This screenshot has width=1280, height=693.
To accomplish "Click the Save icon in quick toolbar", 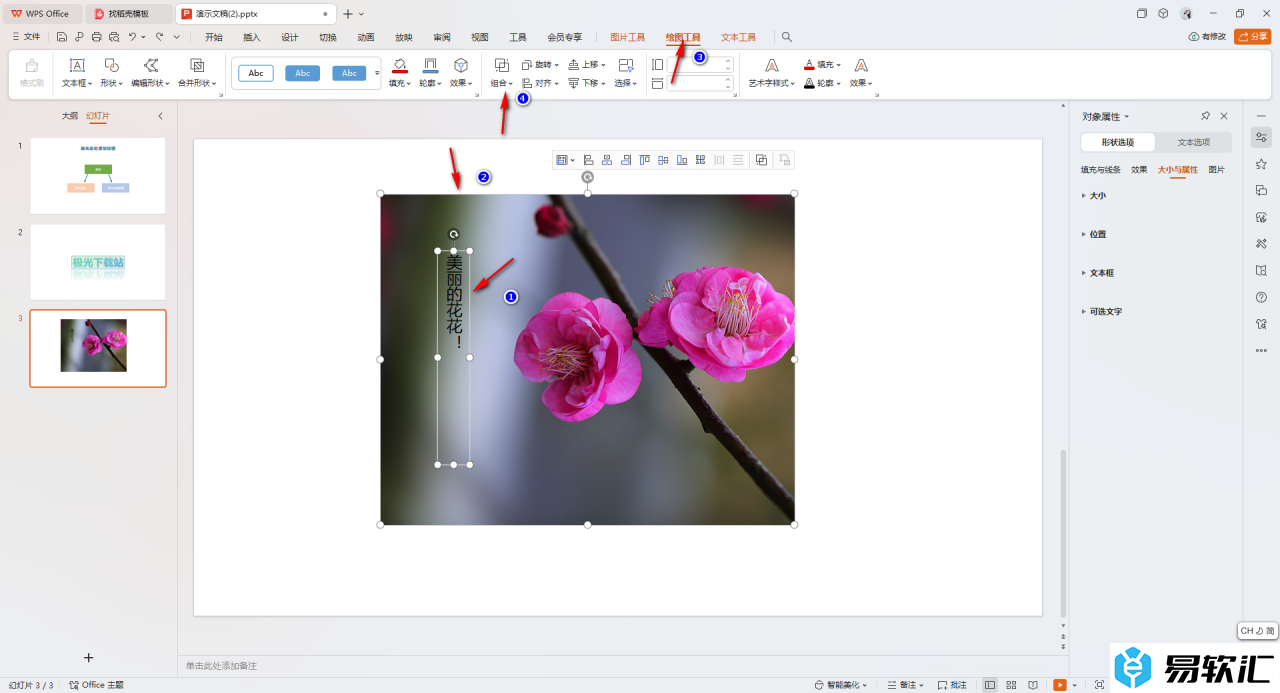I will (62, 37).
